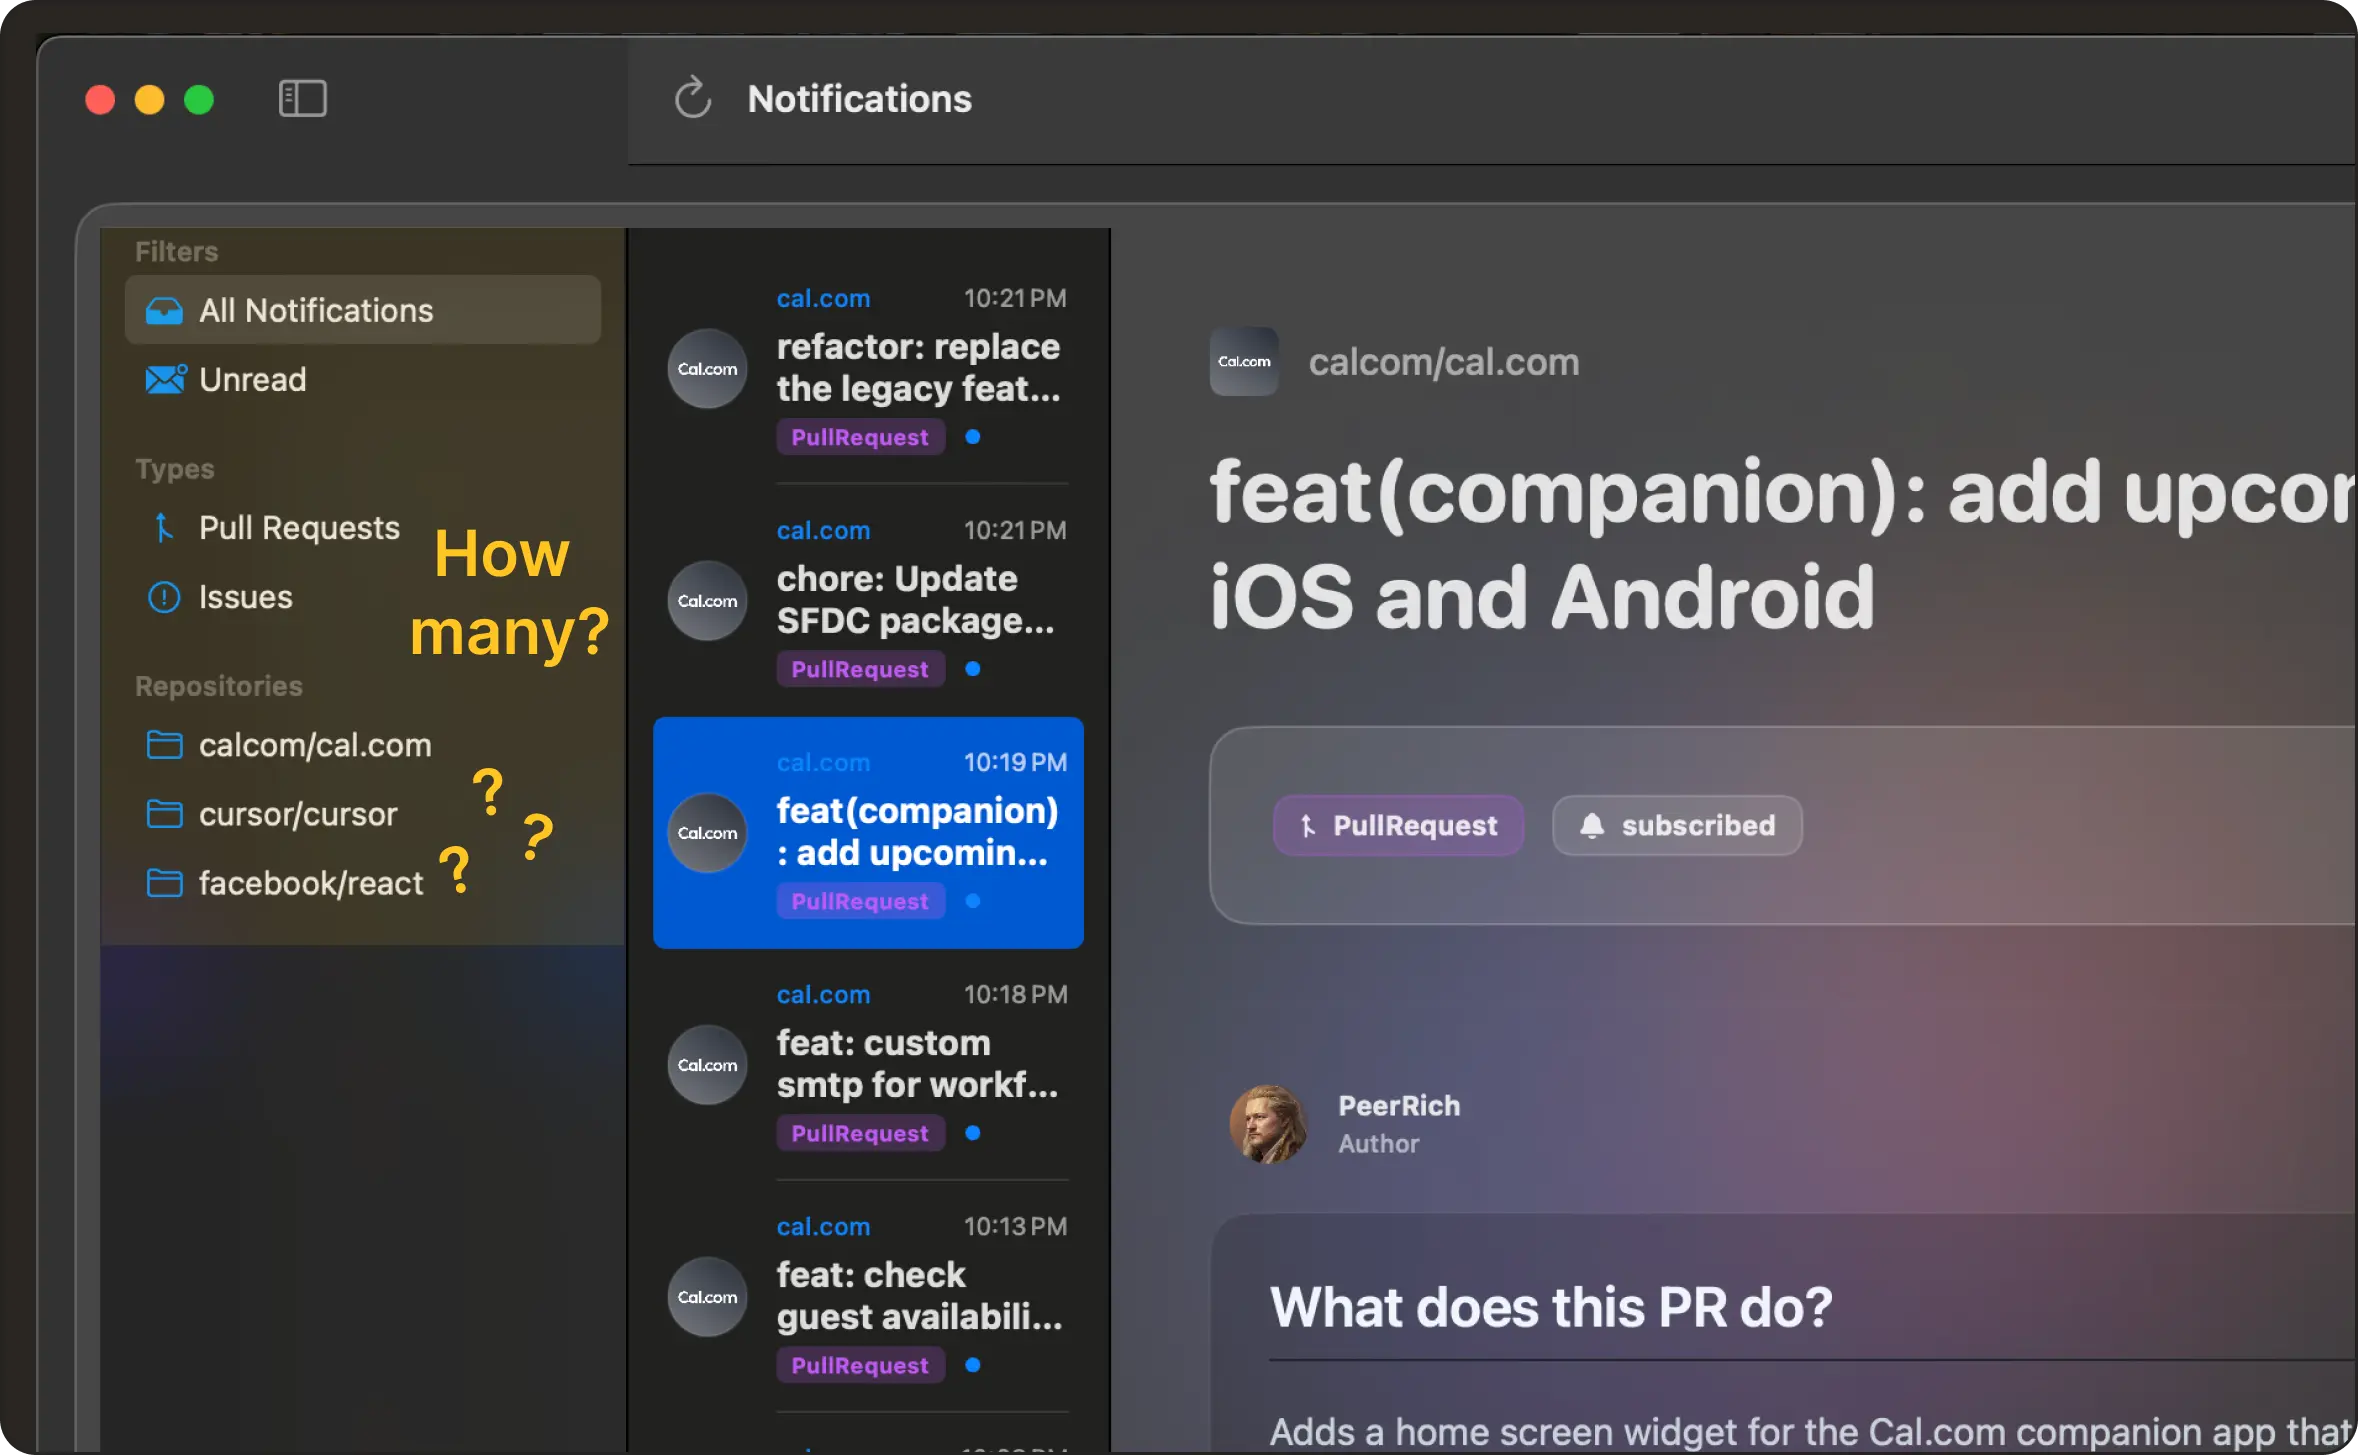Click the PullRequest badge in detail pane

point(1398,825)
